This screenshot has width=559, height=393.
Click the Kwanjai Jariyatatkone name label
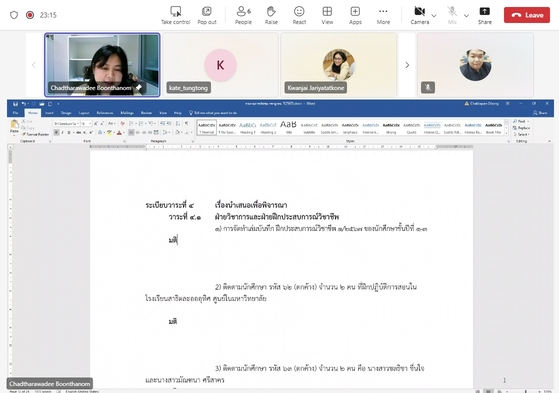point(316,88)
